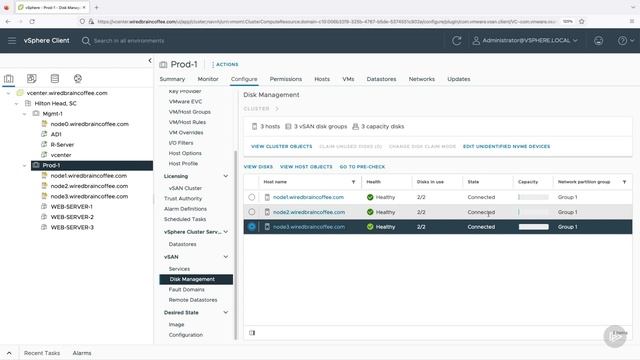Screen dimensions: 640x360
Task: Click the browser address bar URL
Action: click(x=327, y=22)
